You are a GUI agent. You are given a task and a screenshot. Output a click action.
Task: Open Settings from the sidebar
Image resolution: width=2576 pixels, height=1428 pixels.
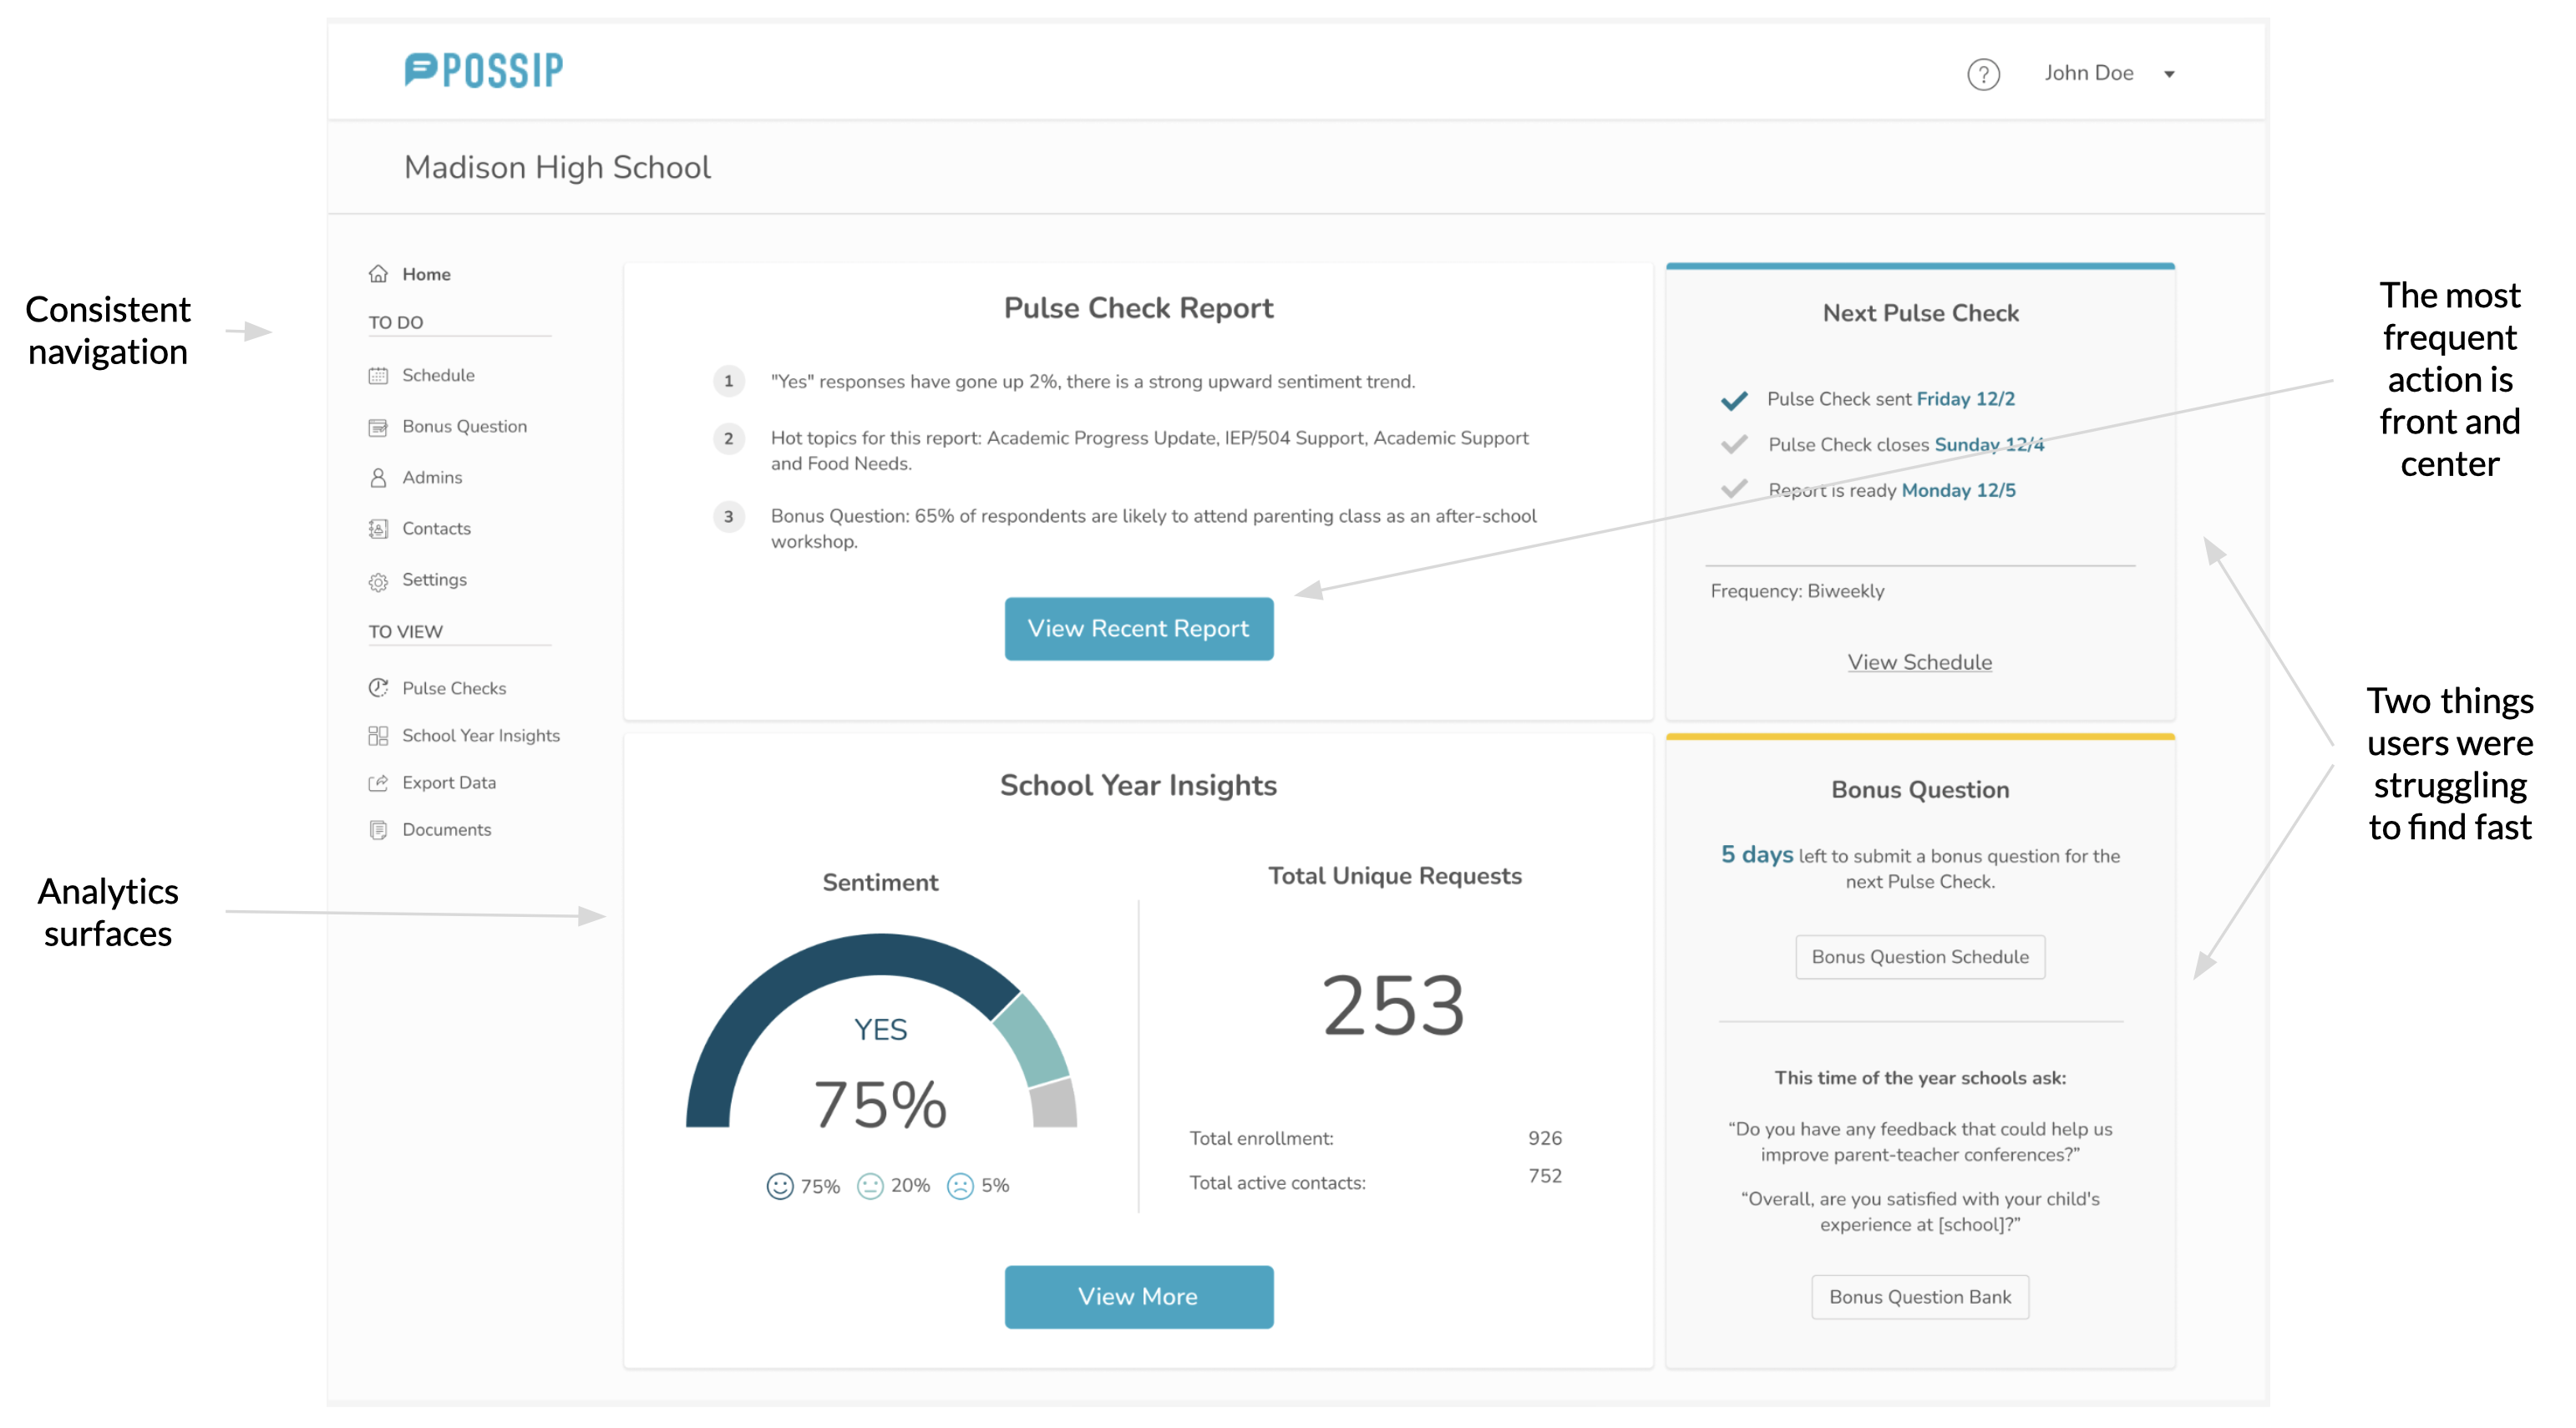(x=434, y=580)
